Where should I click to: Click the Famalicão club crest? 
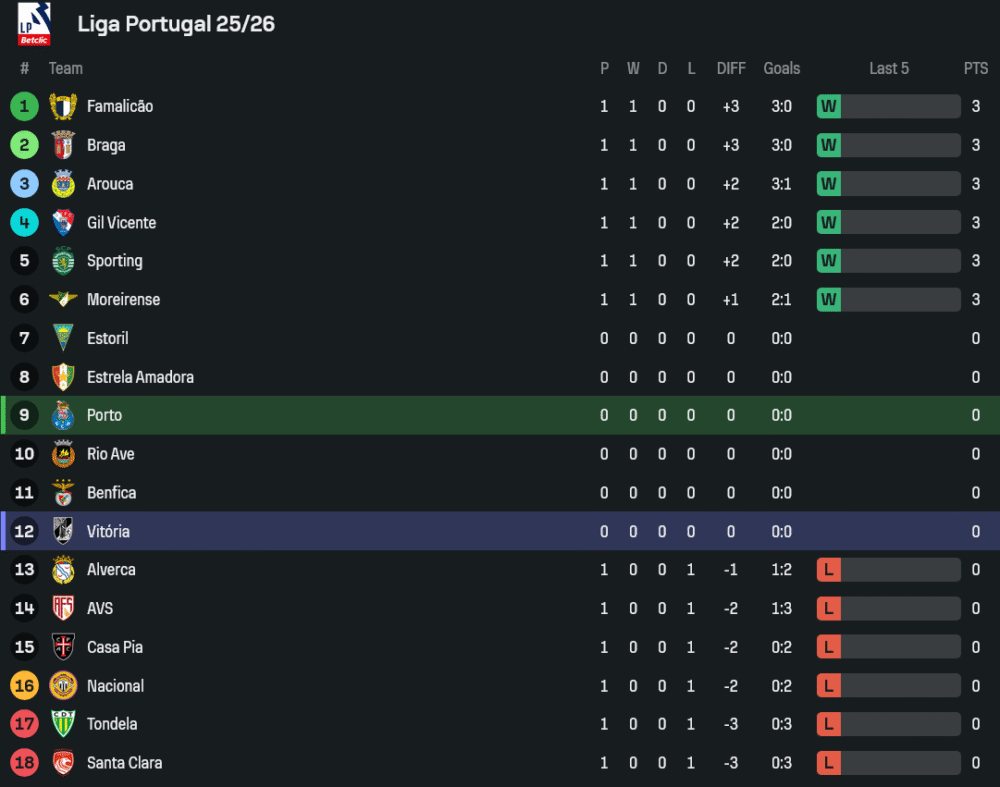click(x=63, y=106)
